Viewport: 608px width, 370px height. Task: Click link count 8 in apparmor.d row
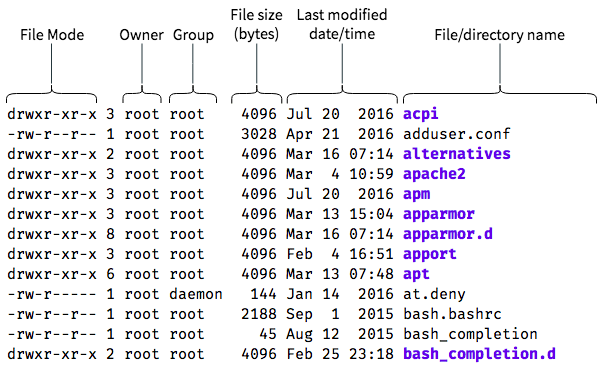click(x=111, y=234)
